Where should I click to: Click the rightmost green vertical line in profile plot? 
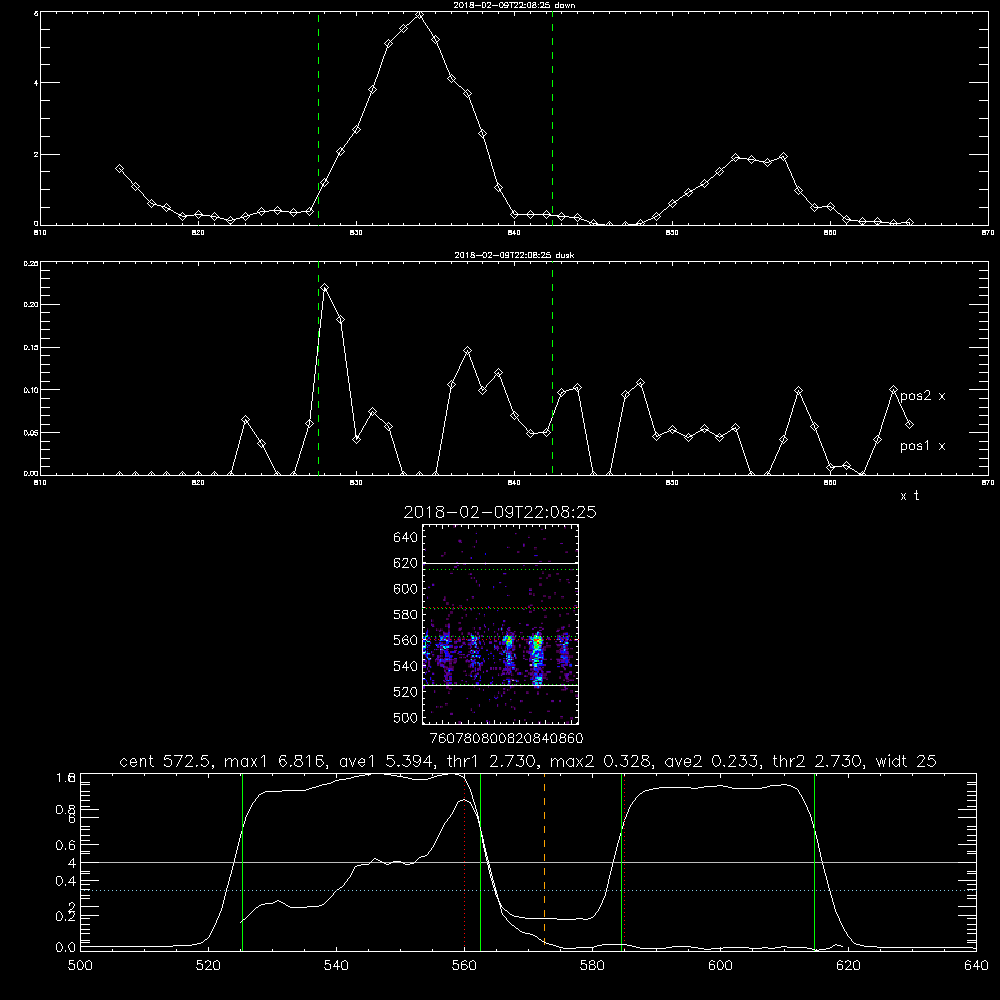[x=814, y=861]
